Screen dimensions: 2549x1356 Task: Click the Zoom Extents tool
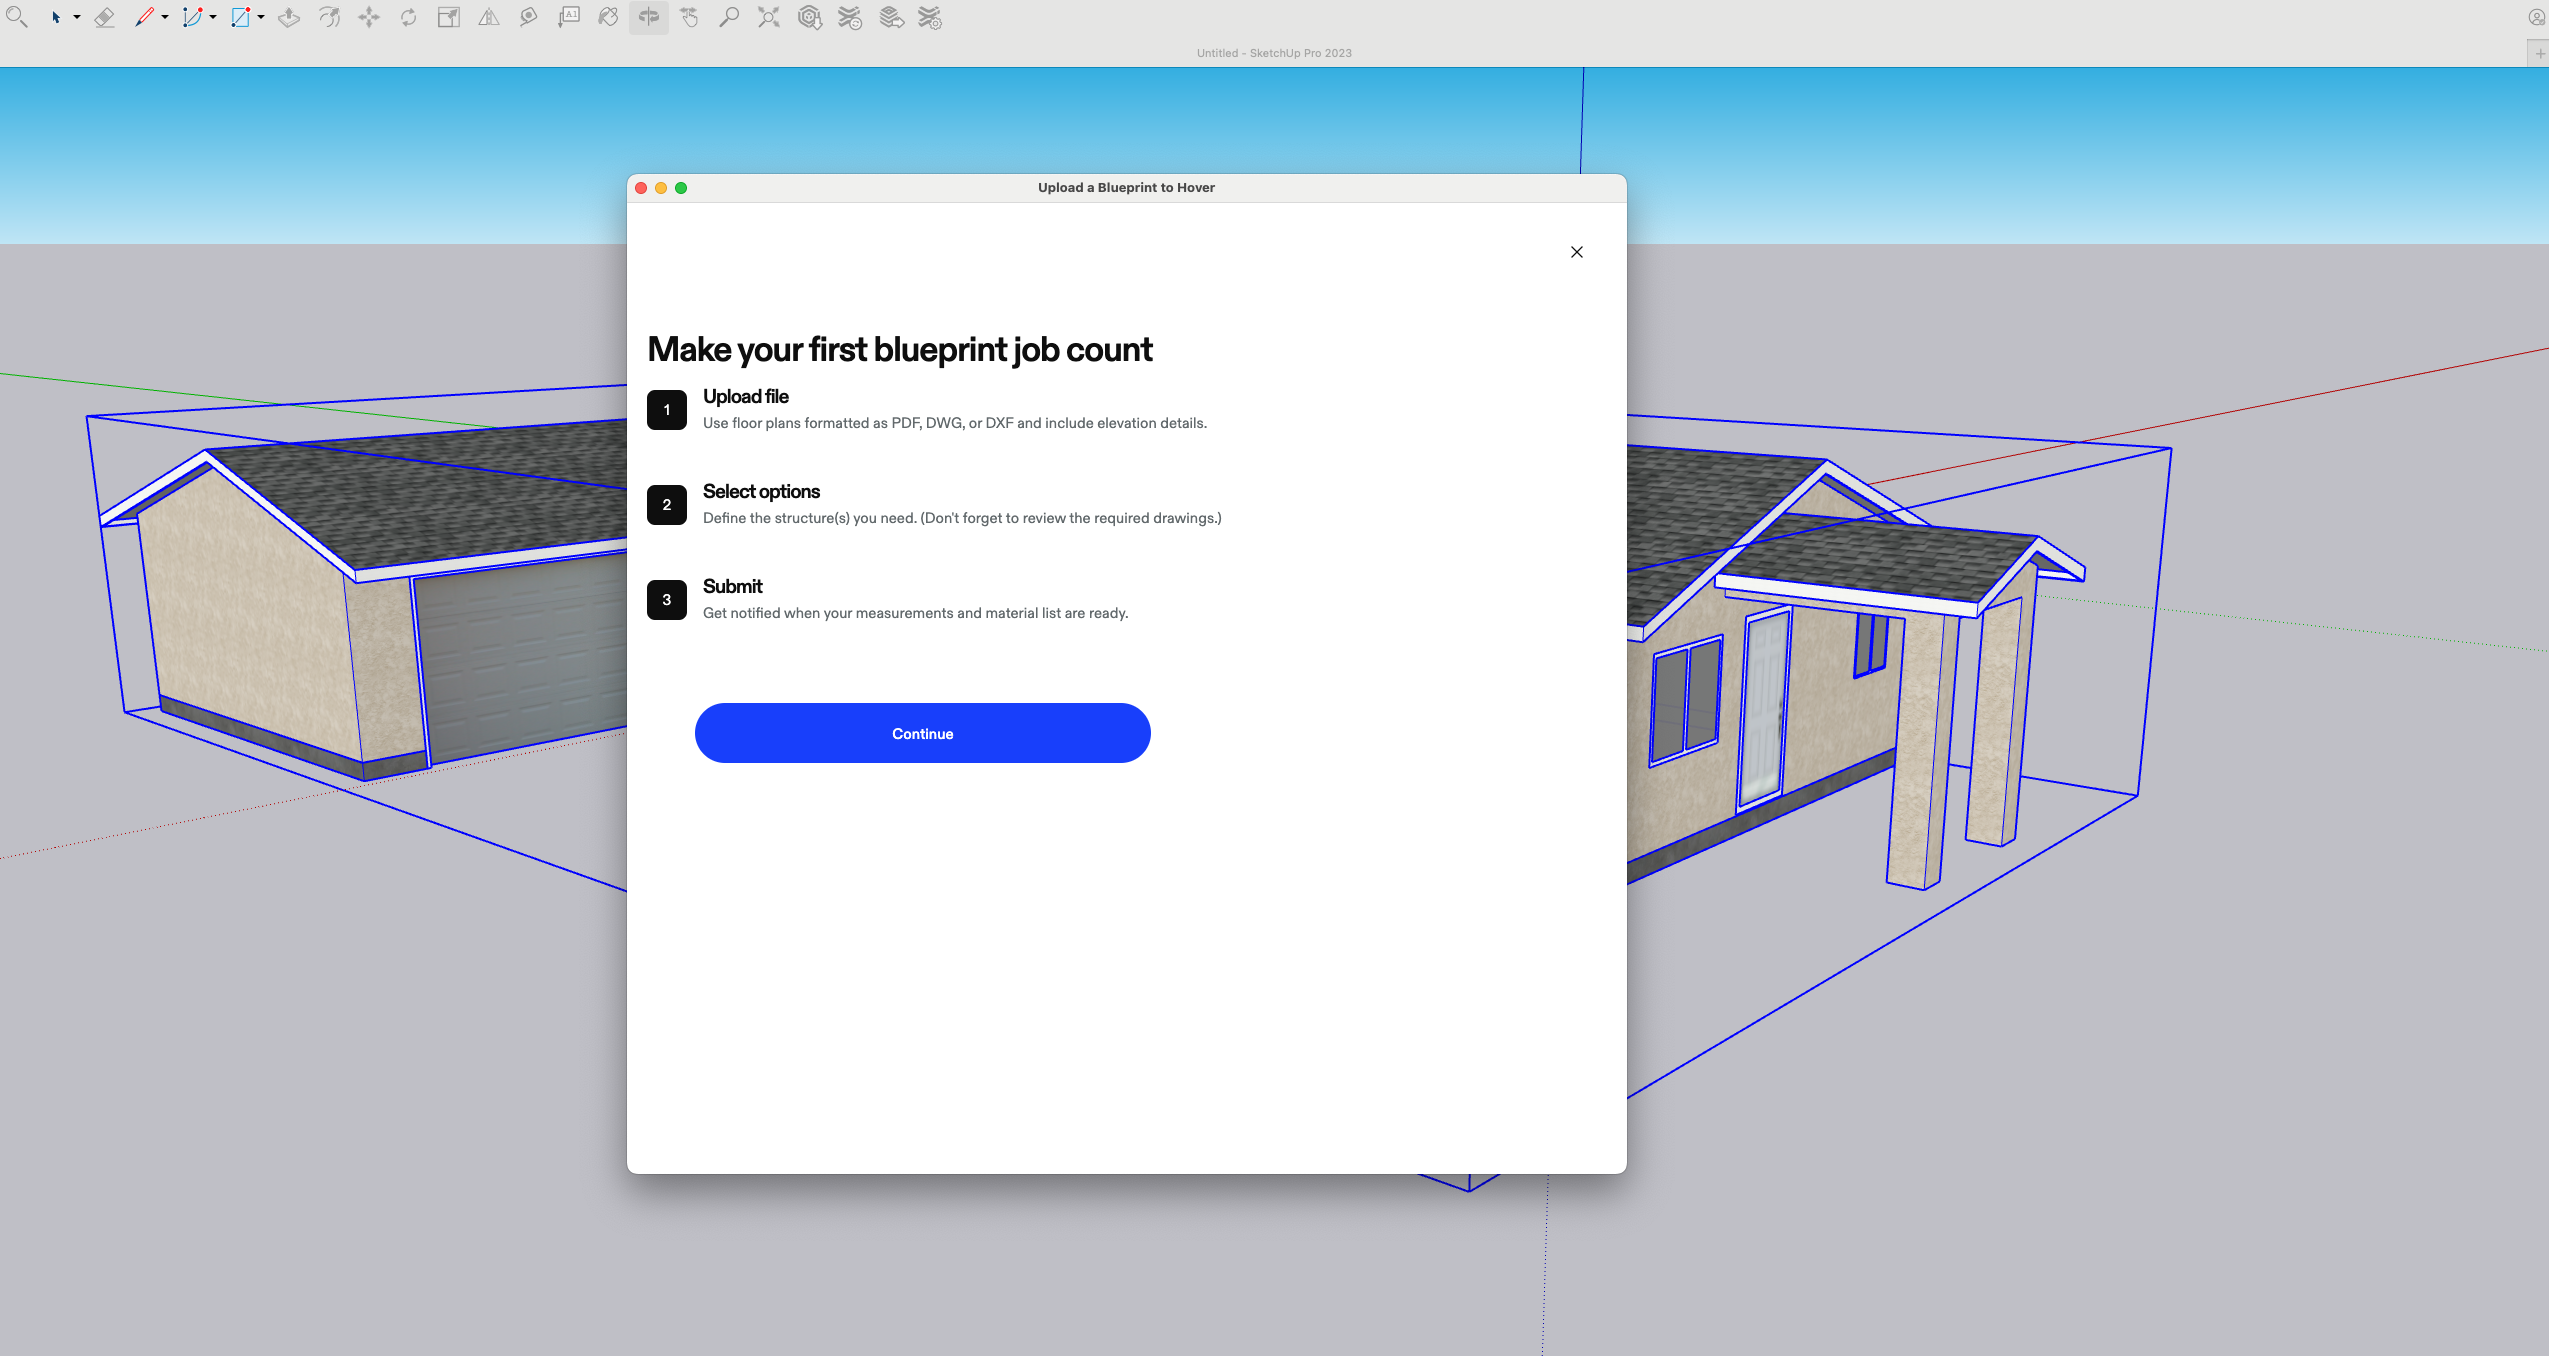(769, 17)
